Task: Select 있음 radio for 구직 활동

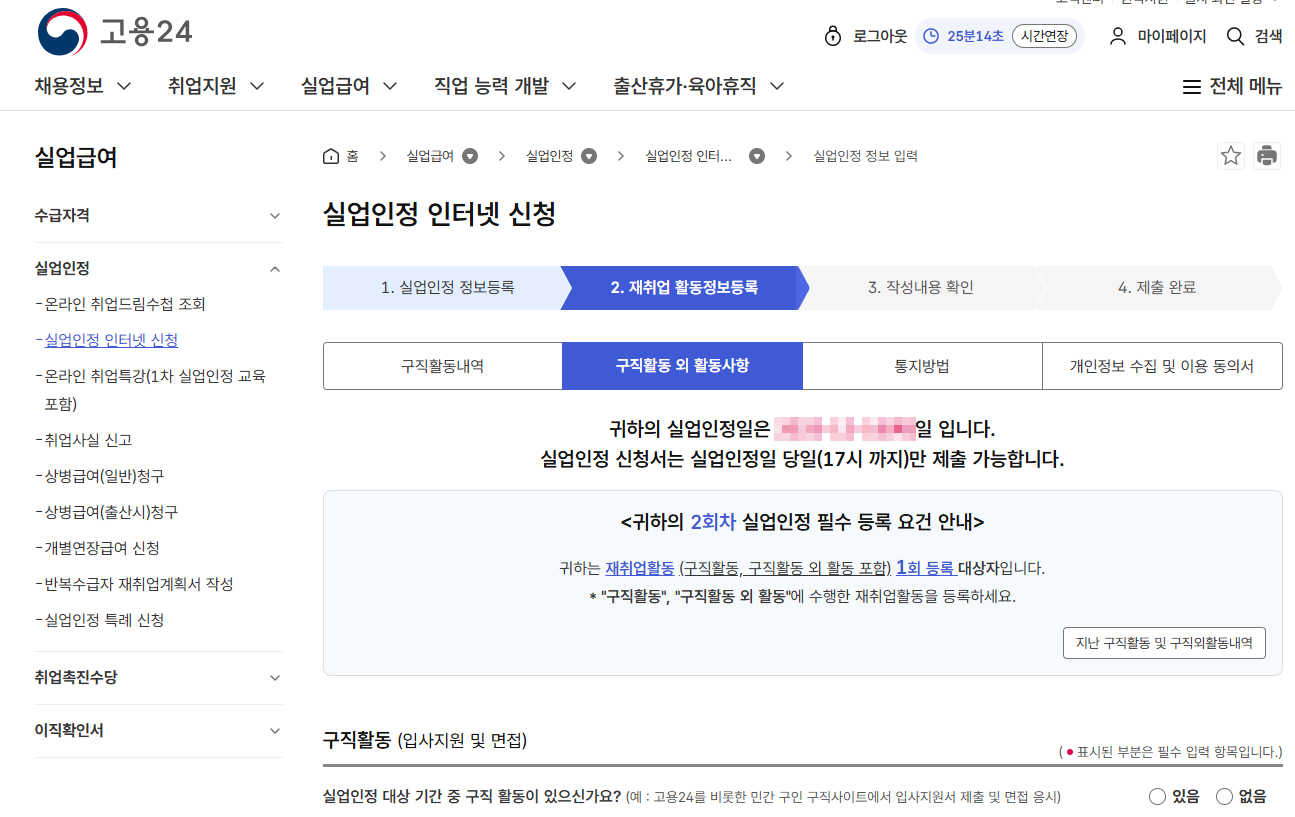Action: click(x=1158, y=797)
